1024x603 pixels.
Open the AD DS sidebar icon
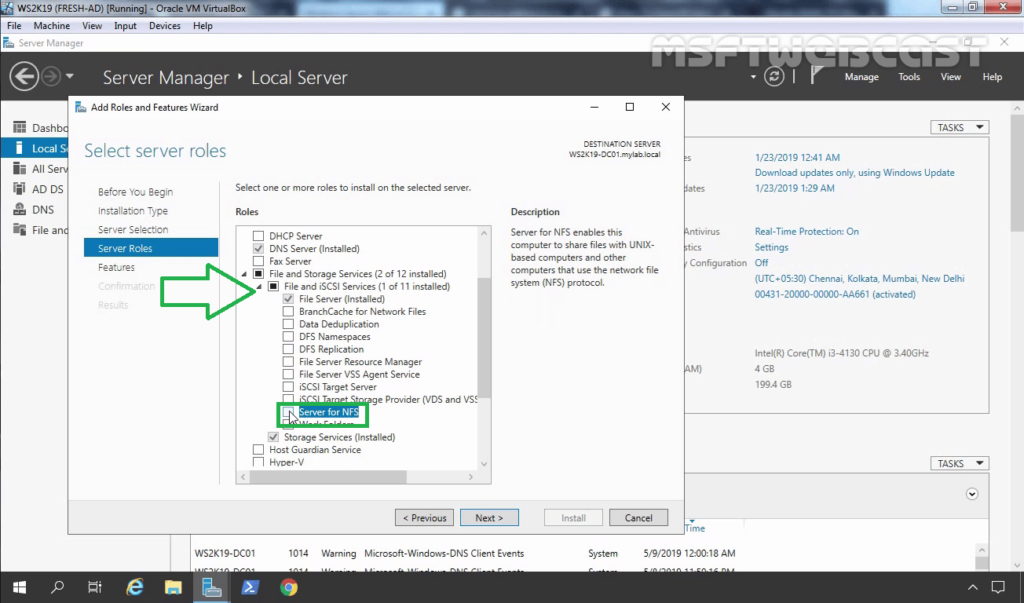(x=20, y=189)
